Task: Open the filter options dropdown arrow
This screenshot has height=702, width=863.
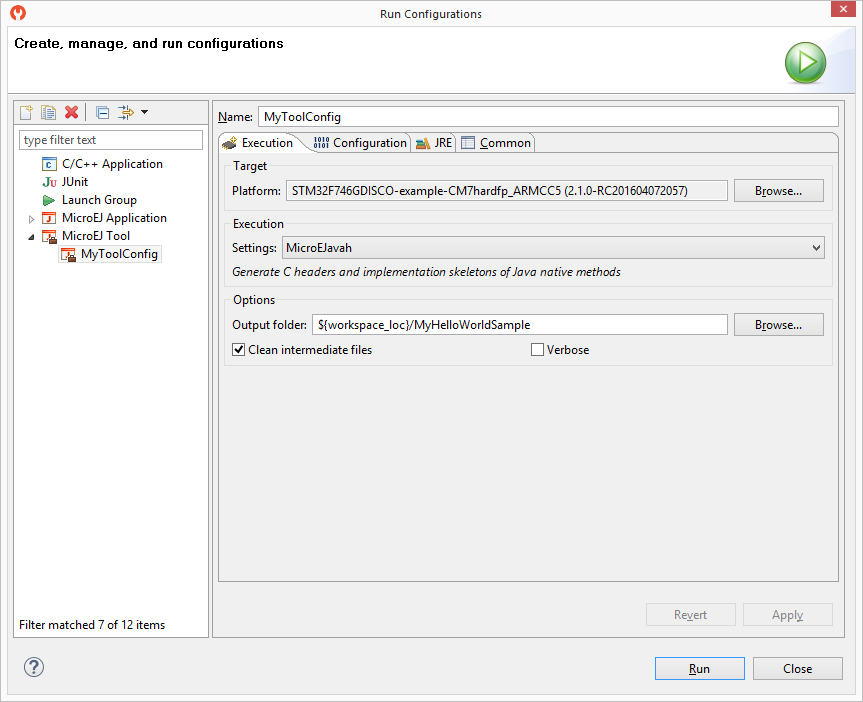Action: point(145,112)
